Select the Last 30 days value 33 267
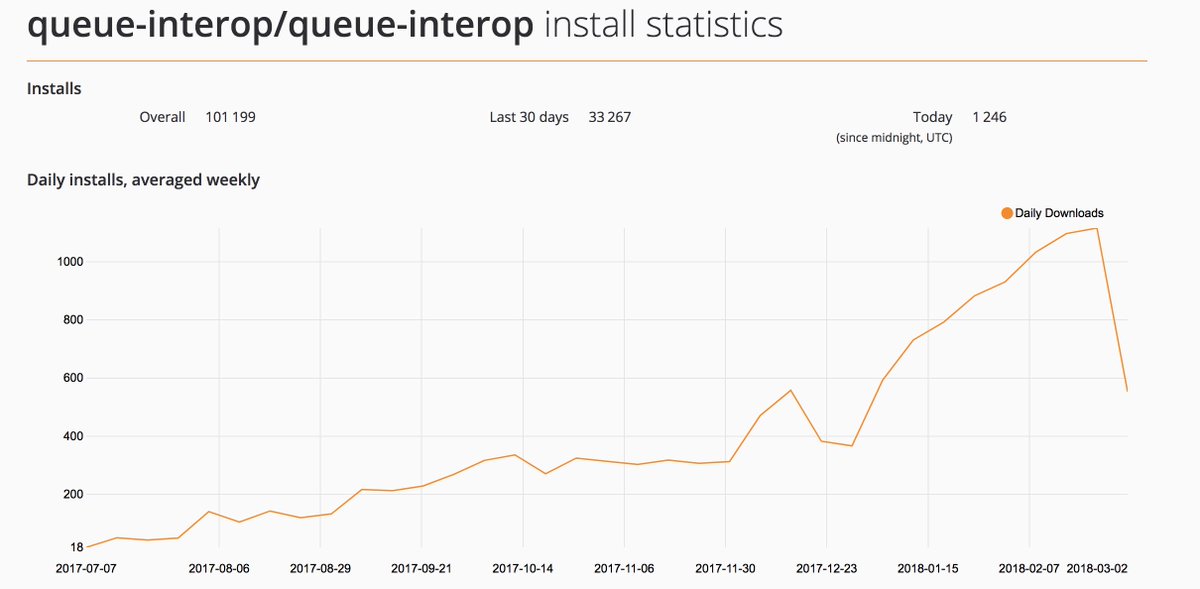 coord(610,117)
